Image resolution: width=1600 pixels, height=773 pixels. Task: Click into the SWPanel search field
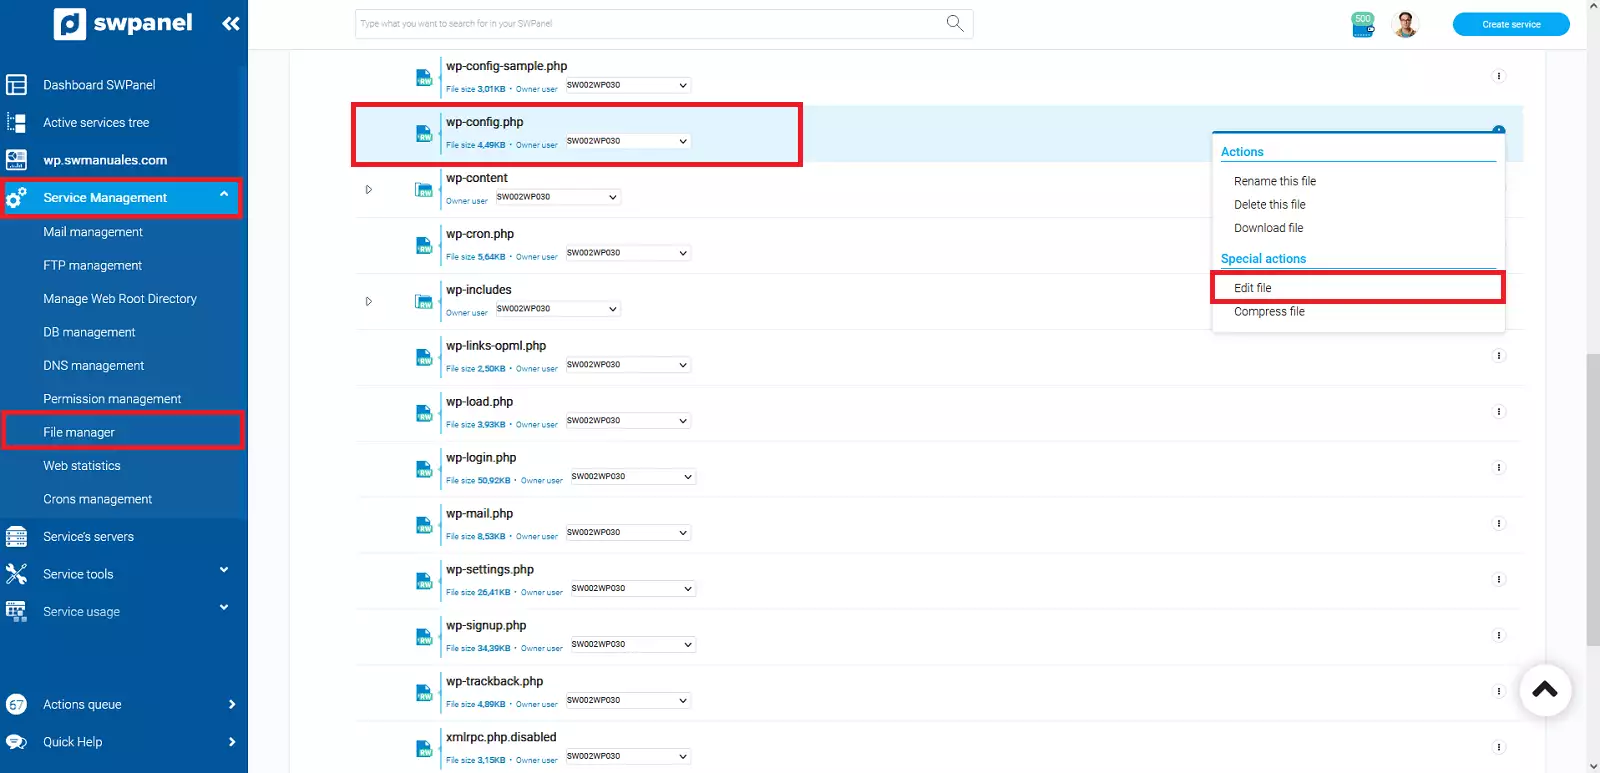650,24
